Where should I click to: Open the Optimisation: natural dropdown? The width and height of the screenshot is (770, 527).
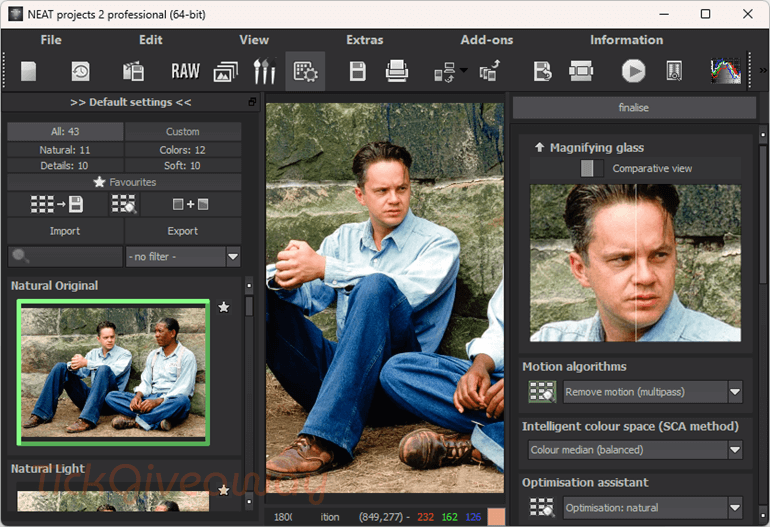tap(653, 507)
